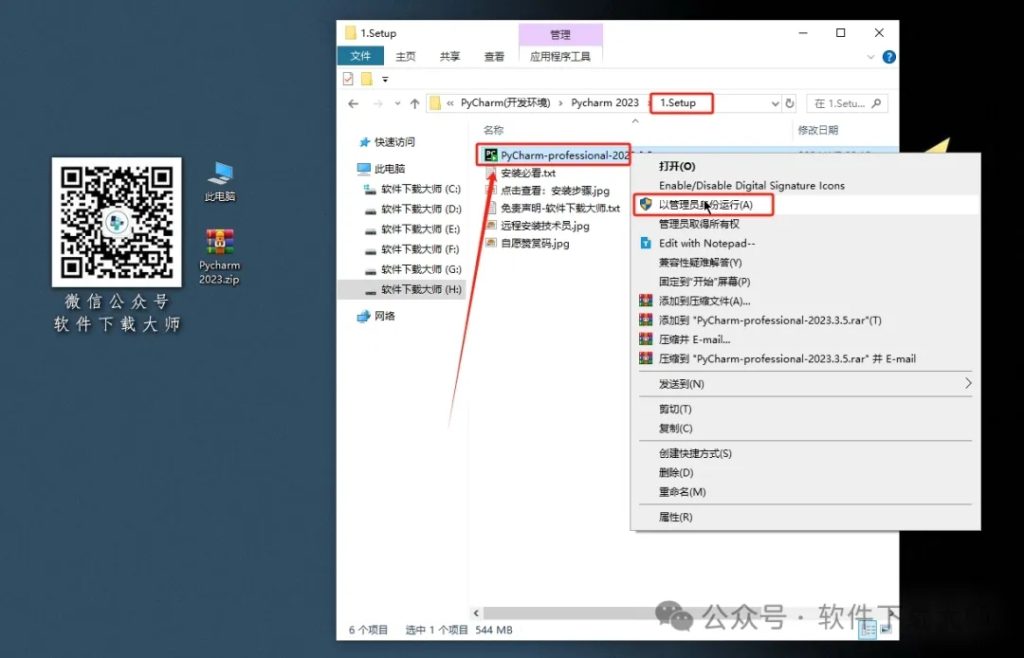Open the 文件 menu
This screenshot has height=658, width=1024.
pyautogui.click(x=360, y=56)
